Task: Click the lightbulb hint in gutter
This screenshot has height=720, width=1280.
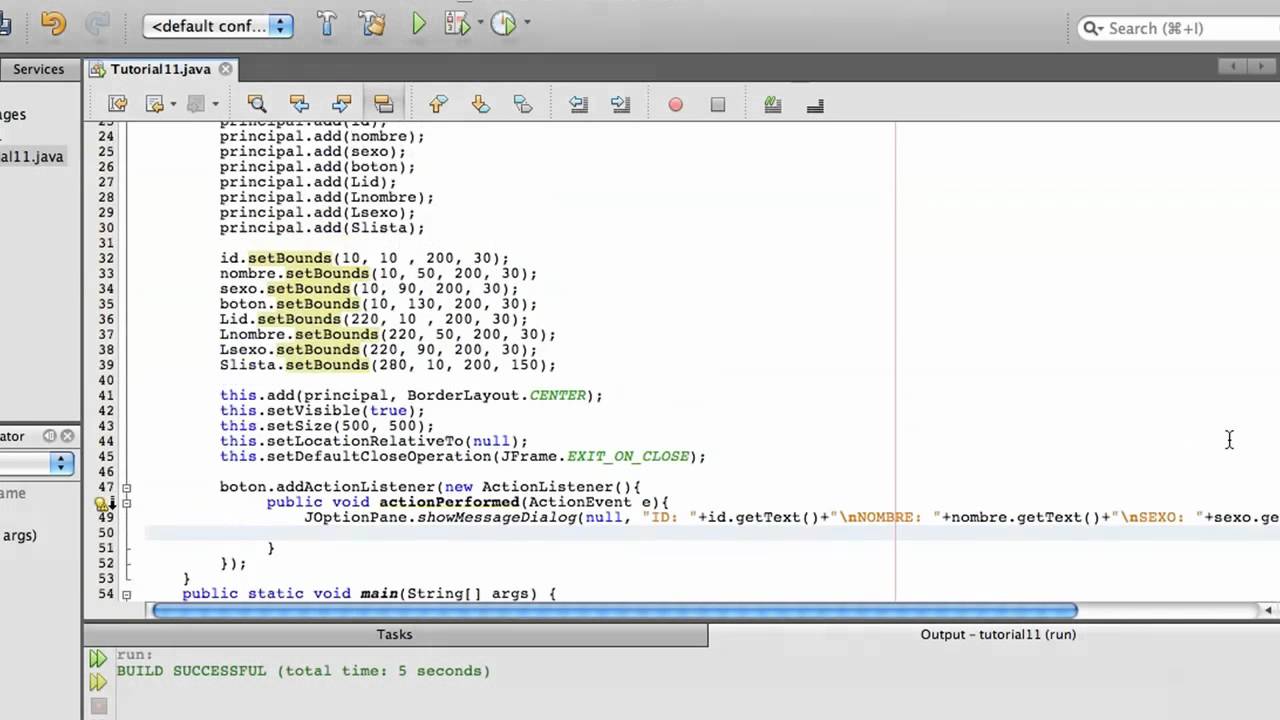Action: (x=101, y=505)
